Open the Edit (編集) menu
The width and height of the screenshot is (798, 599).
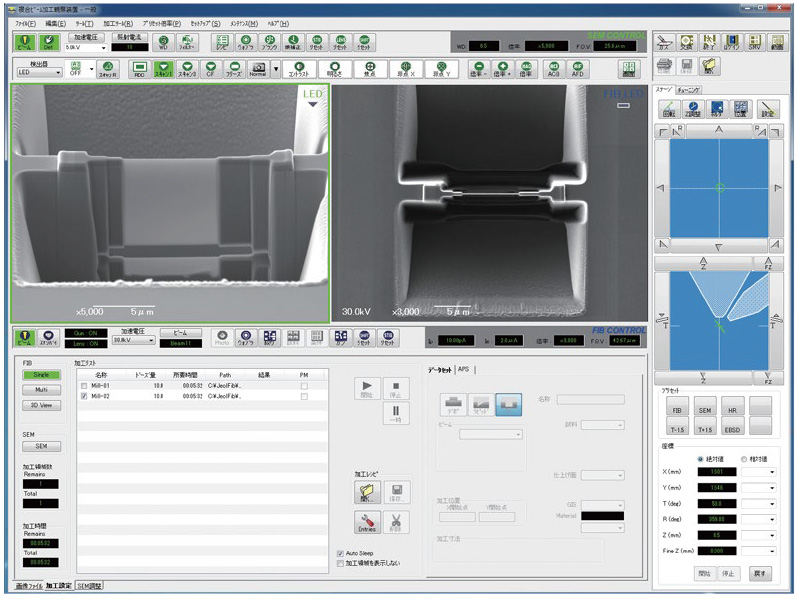(55, 23)
